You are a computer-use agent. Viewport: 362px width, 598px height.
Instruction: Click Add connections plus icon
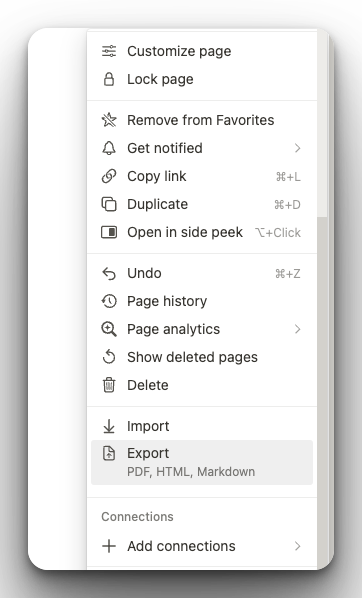(109, 546)
